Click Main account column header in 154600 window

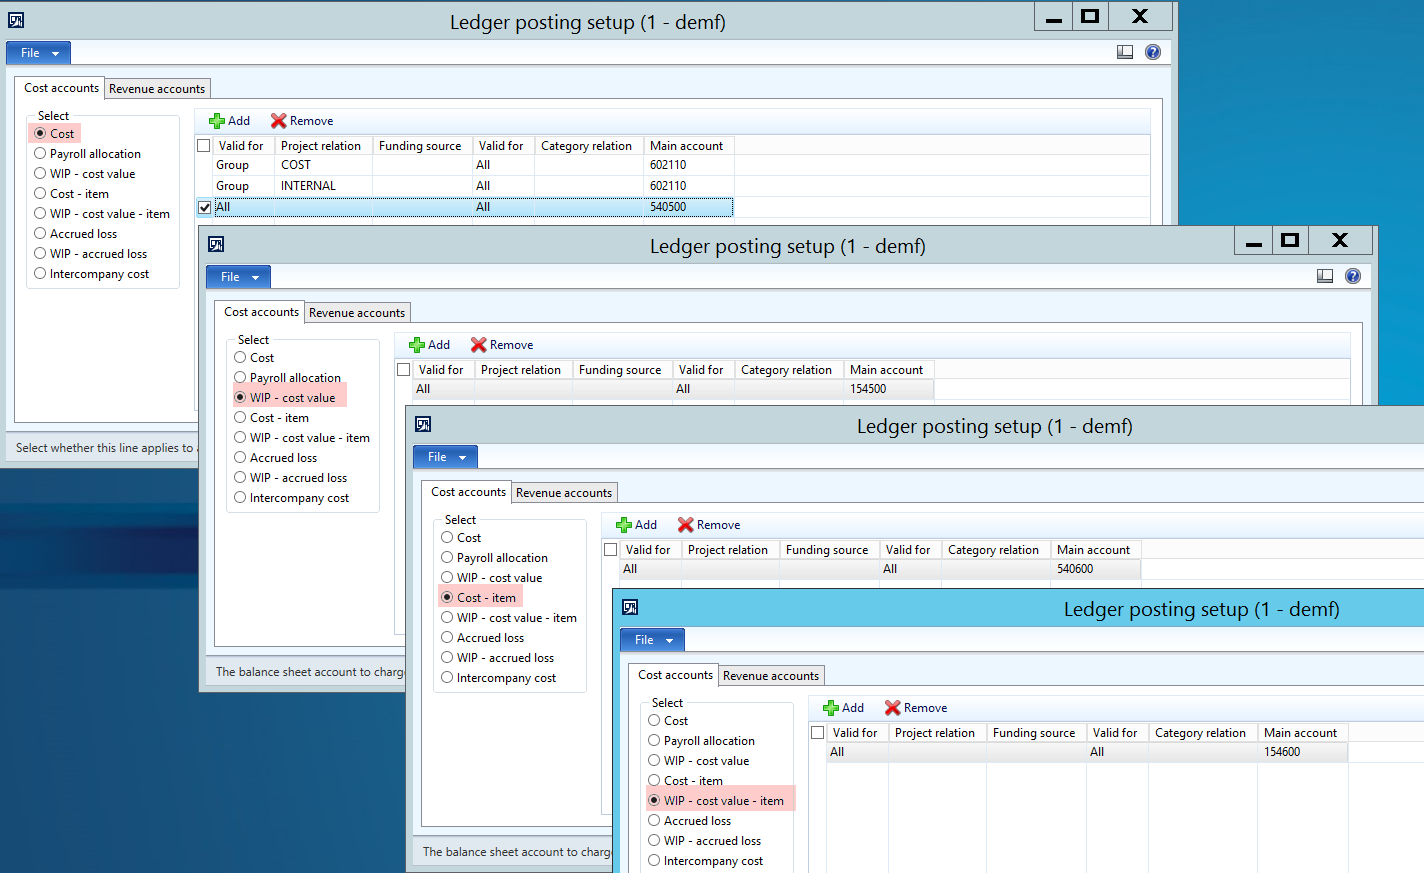tap(1300, 733)
